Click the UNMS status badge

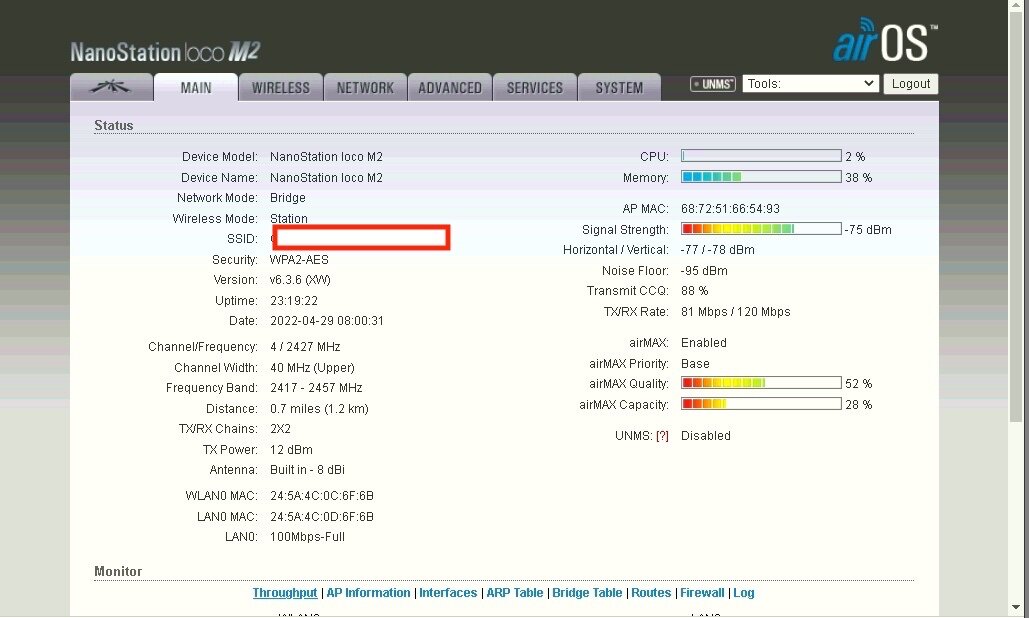pyautogui.click(x=713, y=84)
